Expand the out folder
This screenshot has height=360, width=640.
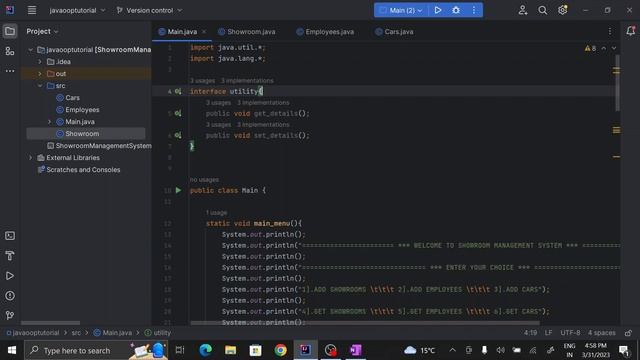[40, 74]
